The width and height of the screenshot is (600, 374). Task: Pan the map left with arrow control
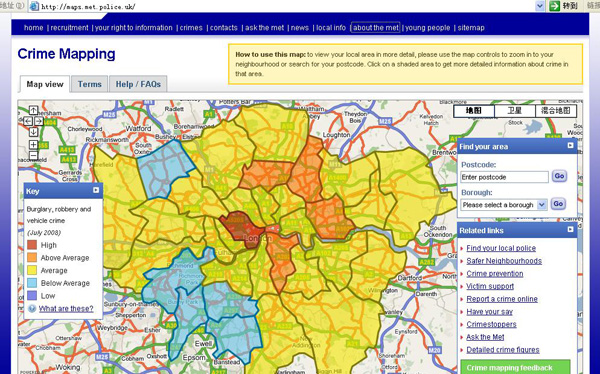tap(28, 121)
